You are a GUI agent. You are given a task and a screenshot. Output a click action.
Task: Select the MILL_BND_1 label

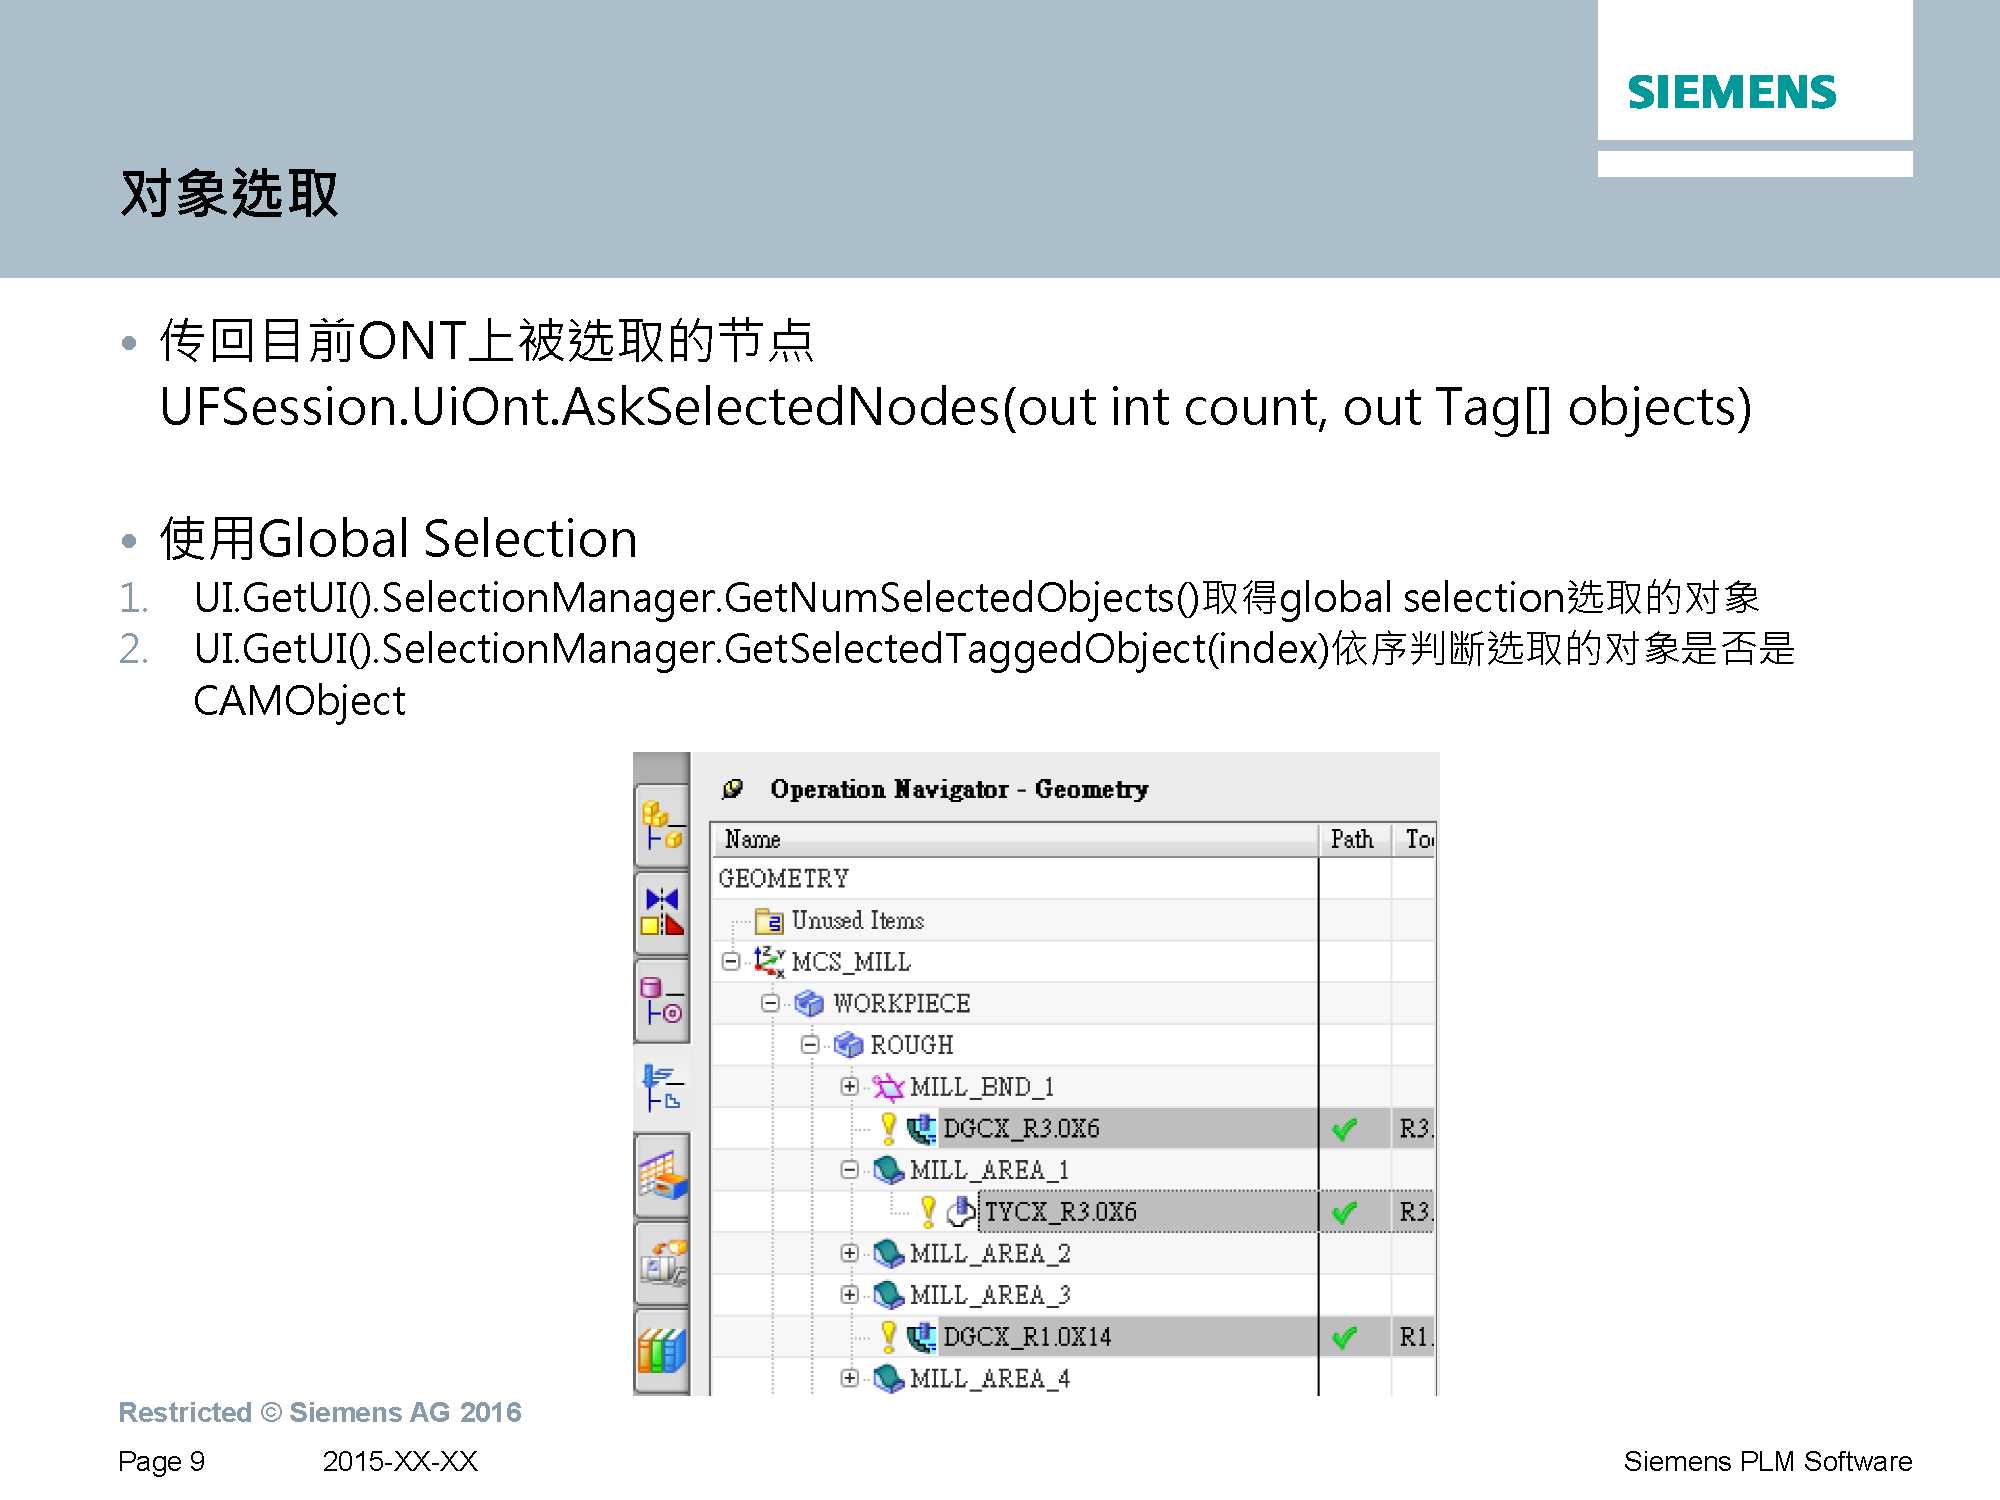982,1087
